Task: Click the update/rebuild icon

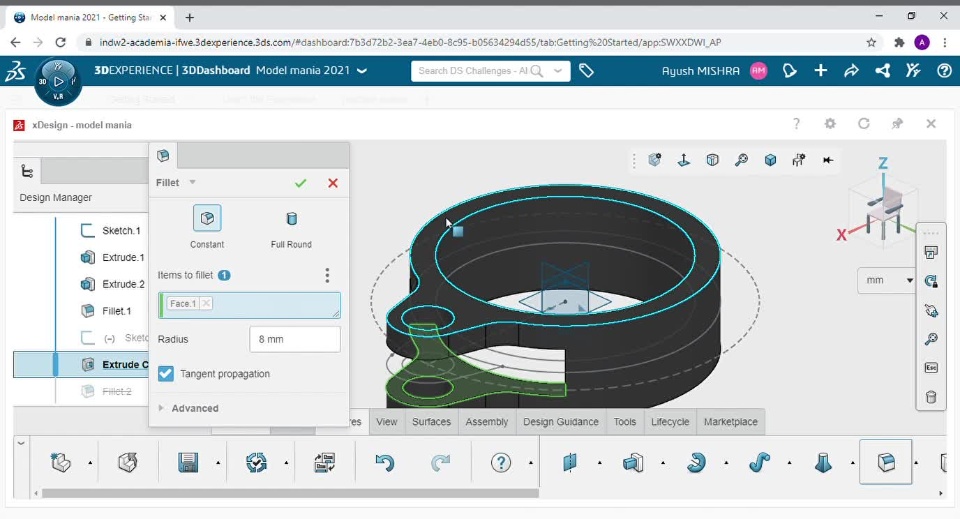Action: [256, 463]
